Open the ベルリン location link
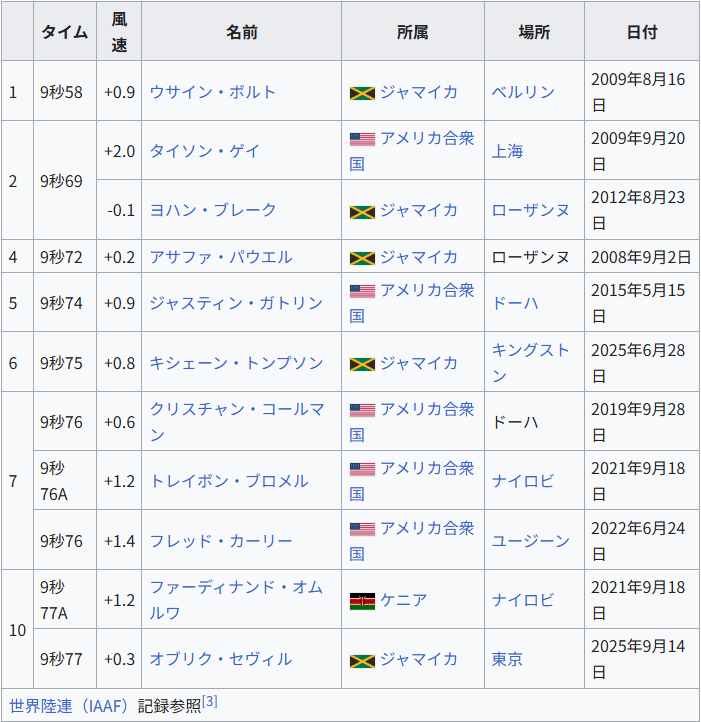 click(523, 92)
